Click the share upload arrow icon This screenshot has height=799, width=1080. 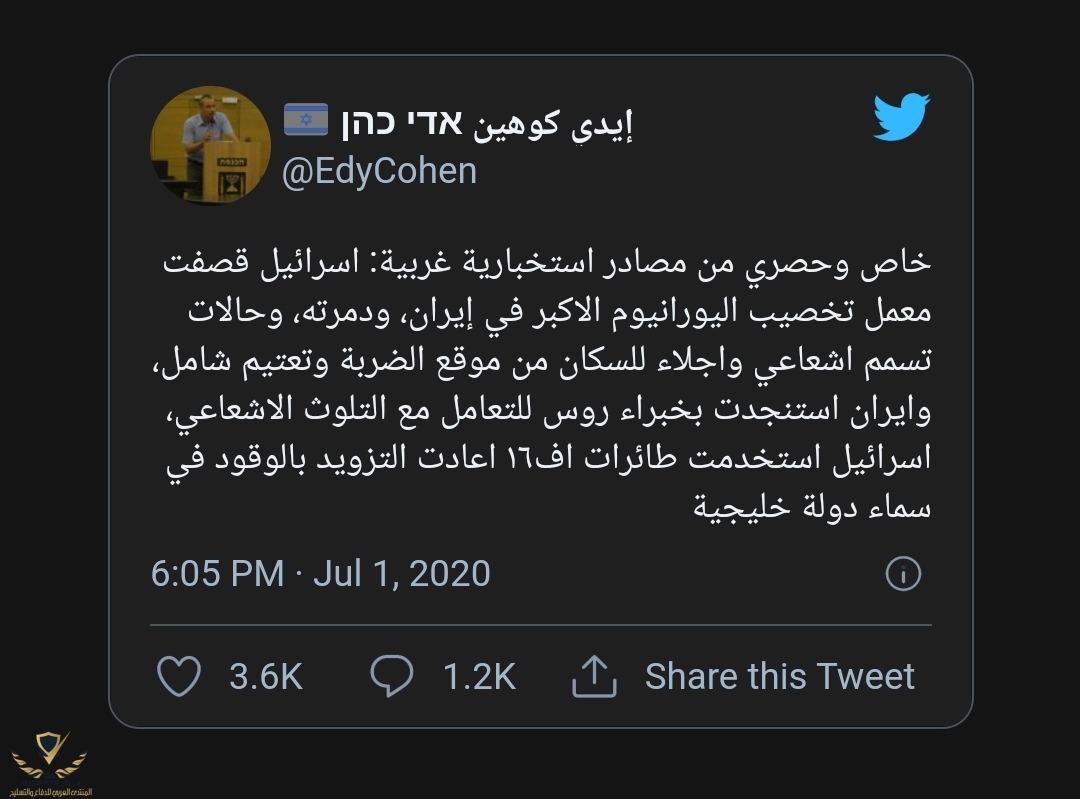point(594,677)
